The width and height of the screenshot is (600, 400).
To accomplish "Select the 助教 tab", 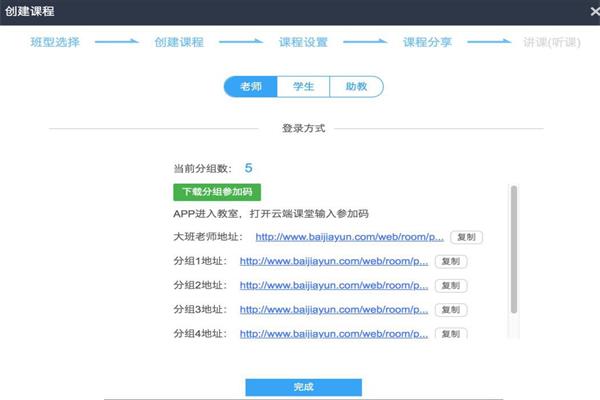I will click(356, 87).
